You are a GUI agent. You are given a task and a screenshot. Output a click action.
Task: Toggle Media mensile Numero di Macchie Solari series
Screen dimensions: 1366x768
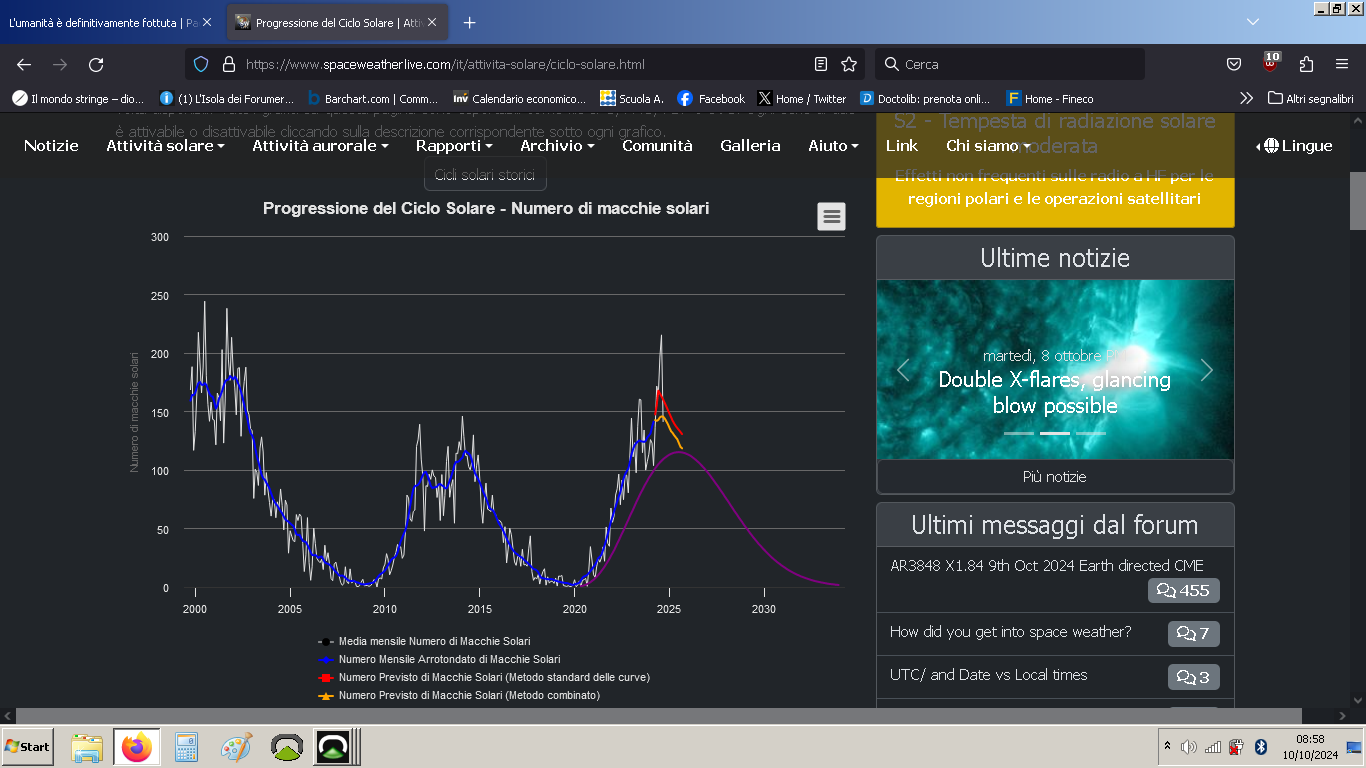coord(424,641)
